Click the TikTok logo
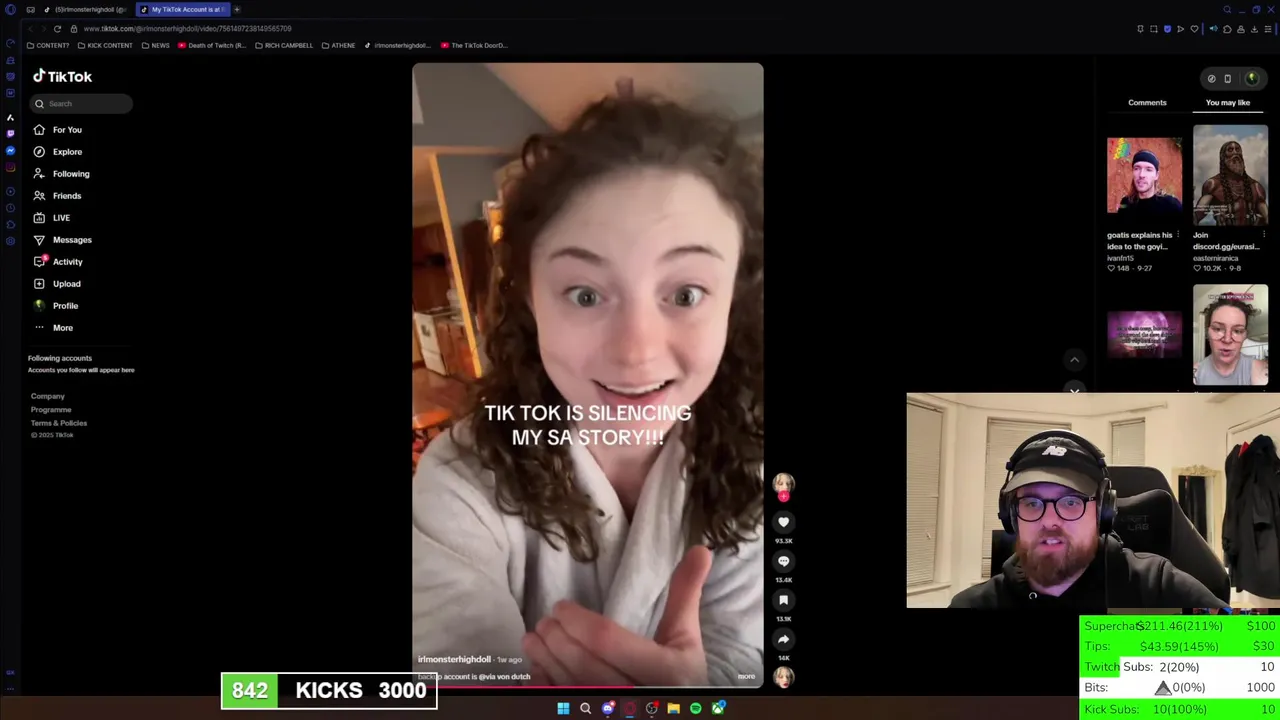The width and height of the screenshot is (1280, 720). coord(62,76)
